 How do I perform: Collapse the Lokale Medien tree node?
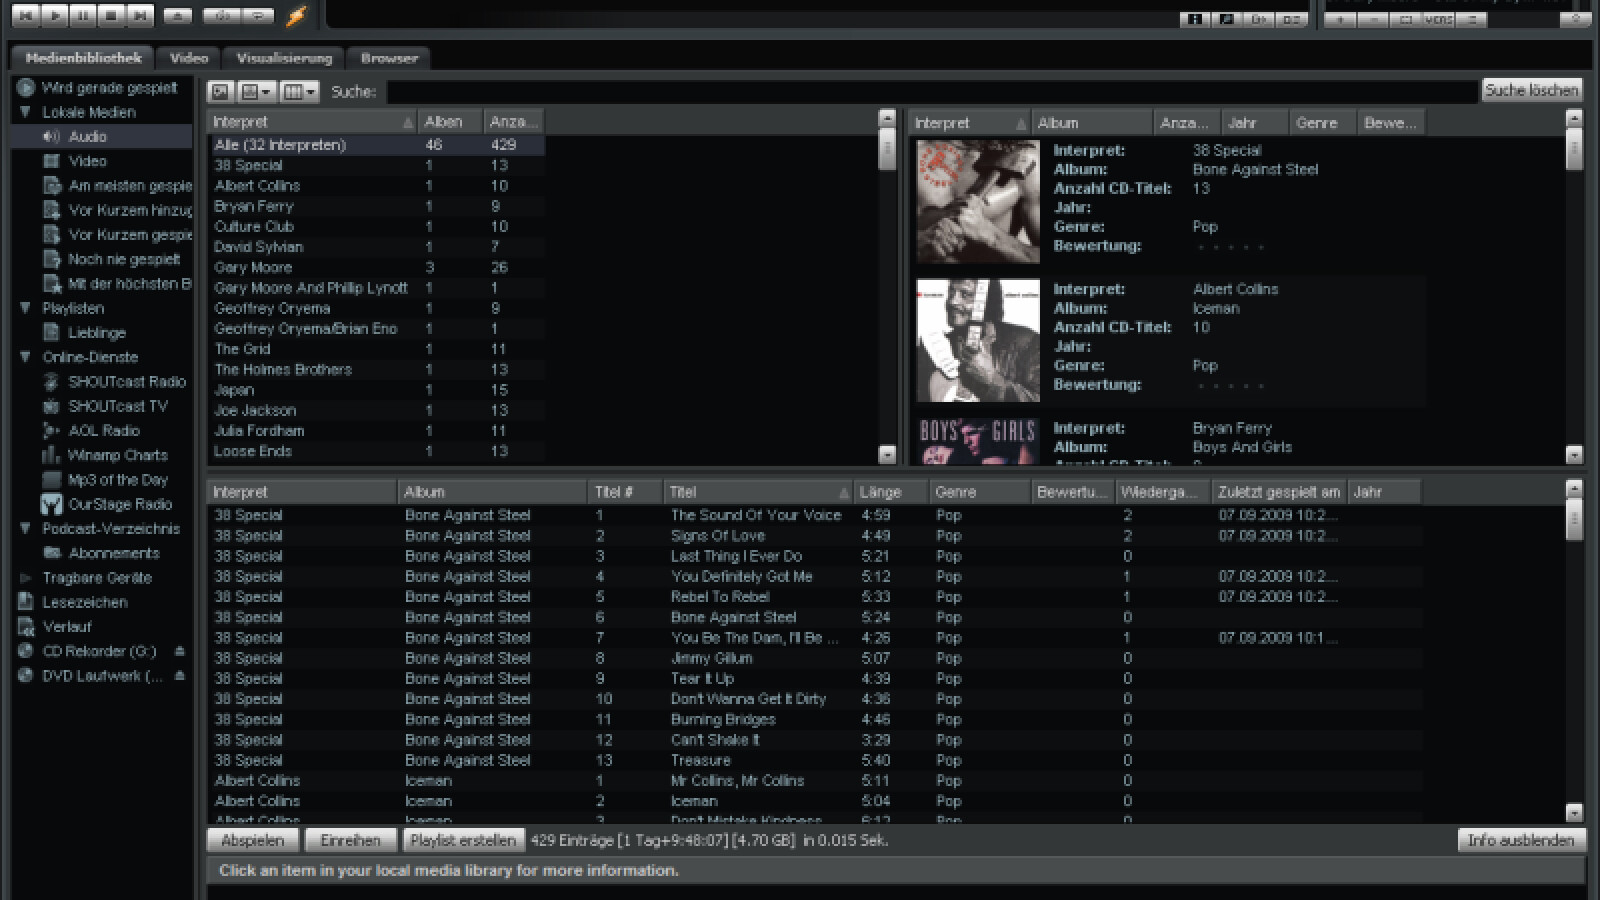(x=25, y=112)
